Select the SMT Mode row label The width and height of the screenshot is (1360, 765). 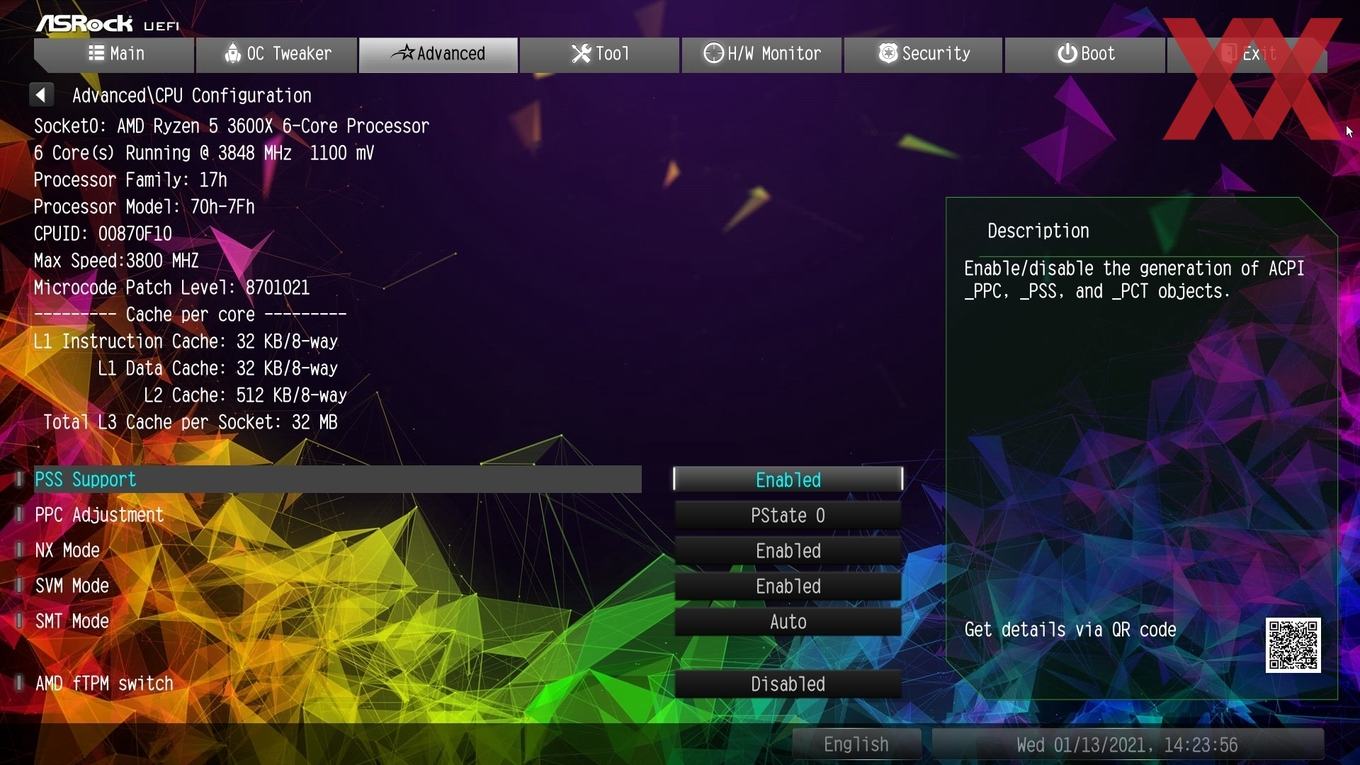click(x=72, y=621)
